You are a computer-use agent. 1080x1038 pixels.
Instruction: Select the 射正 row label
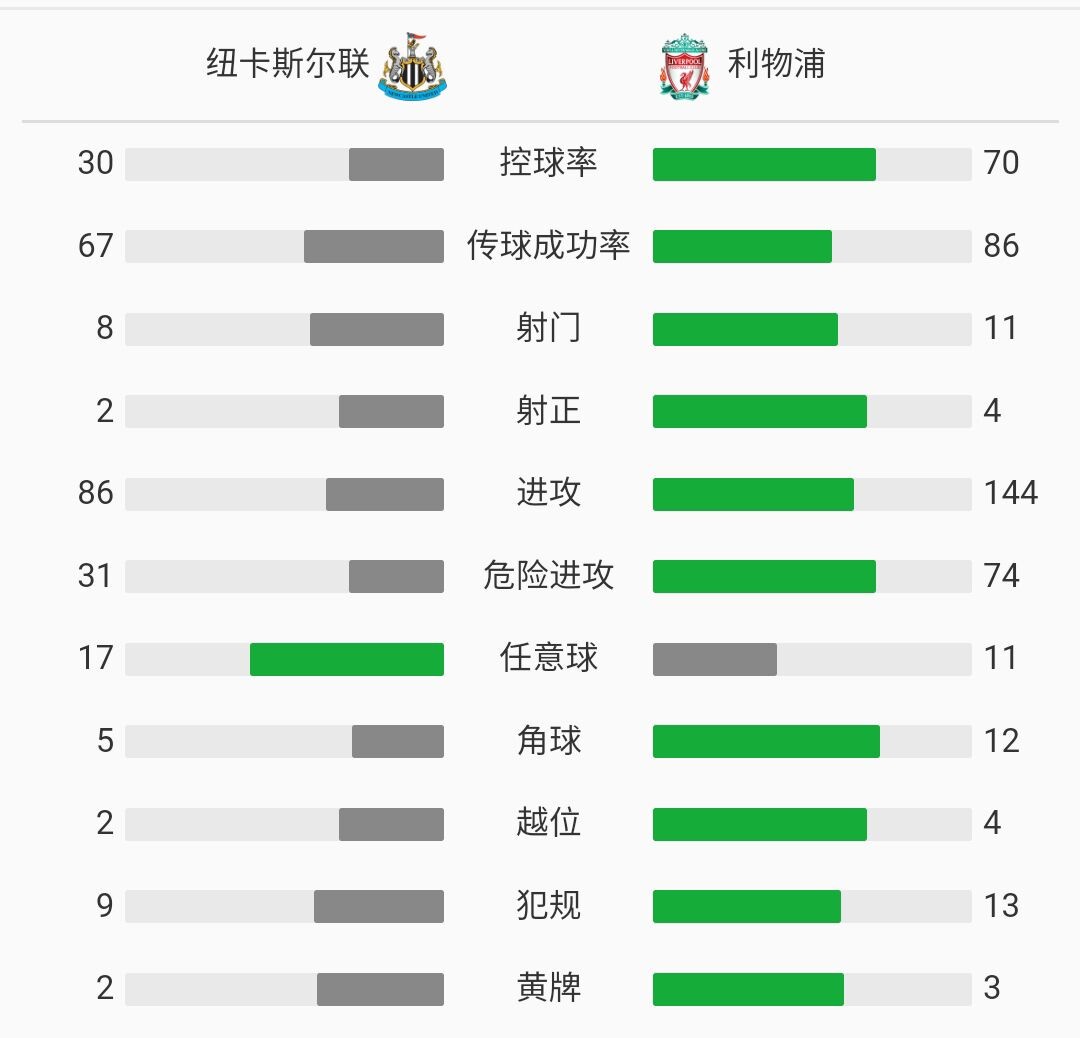pos(548,411)
